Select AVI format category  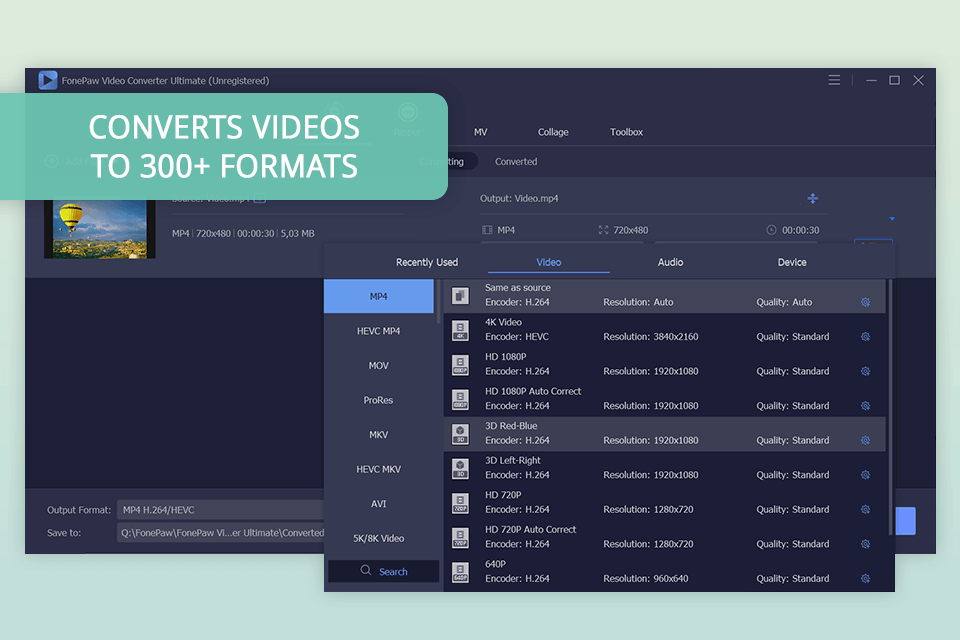pyautogui.click(x=378, y=504)
